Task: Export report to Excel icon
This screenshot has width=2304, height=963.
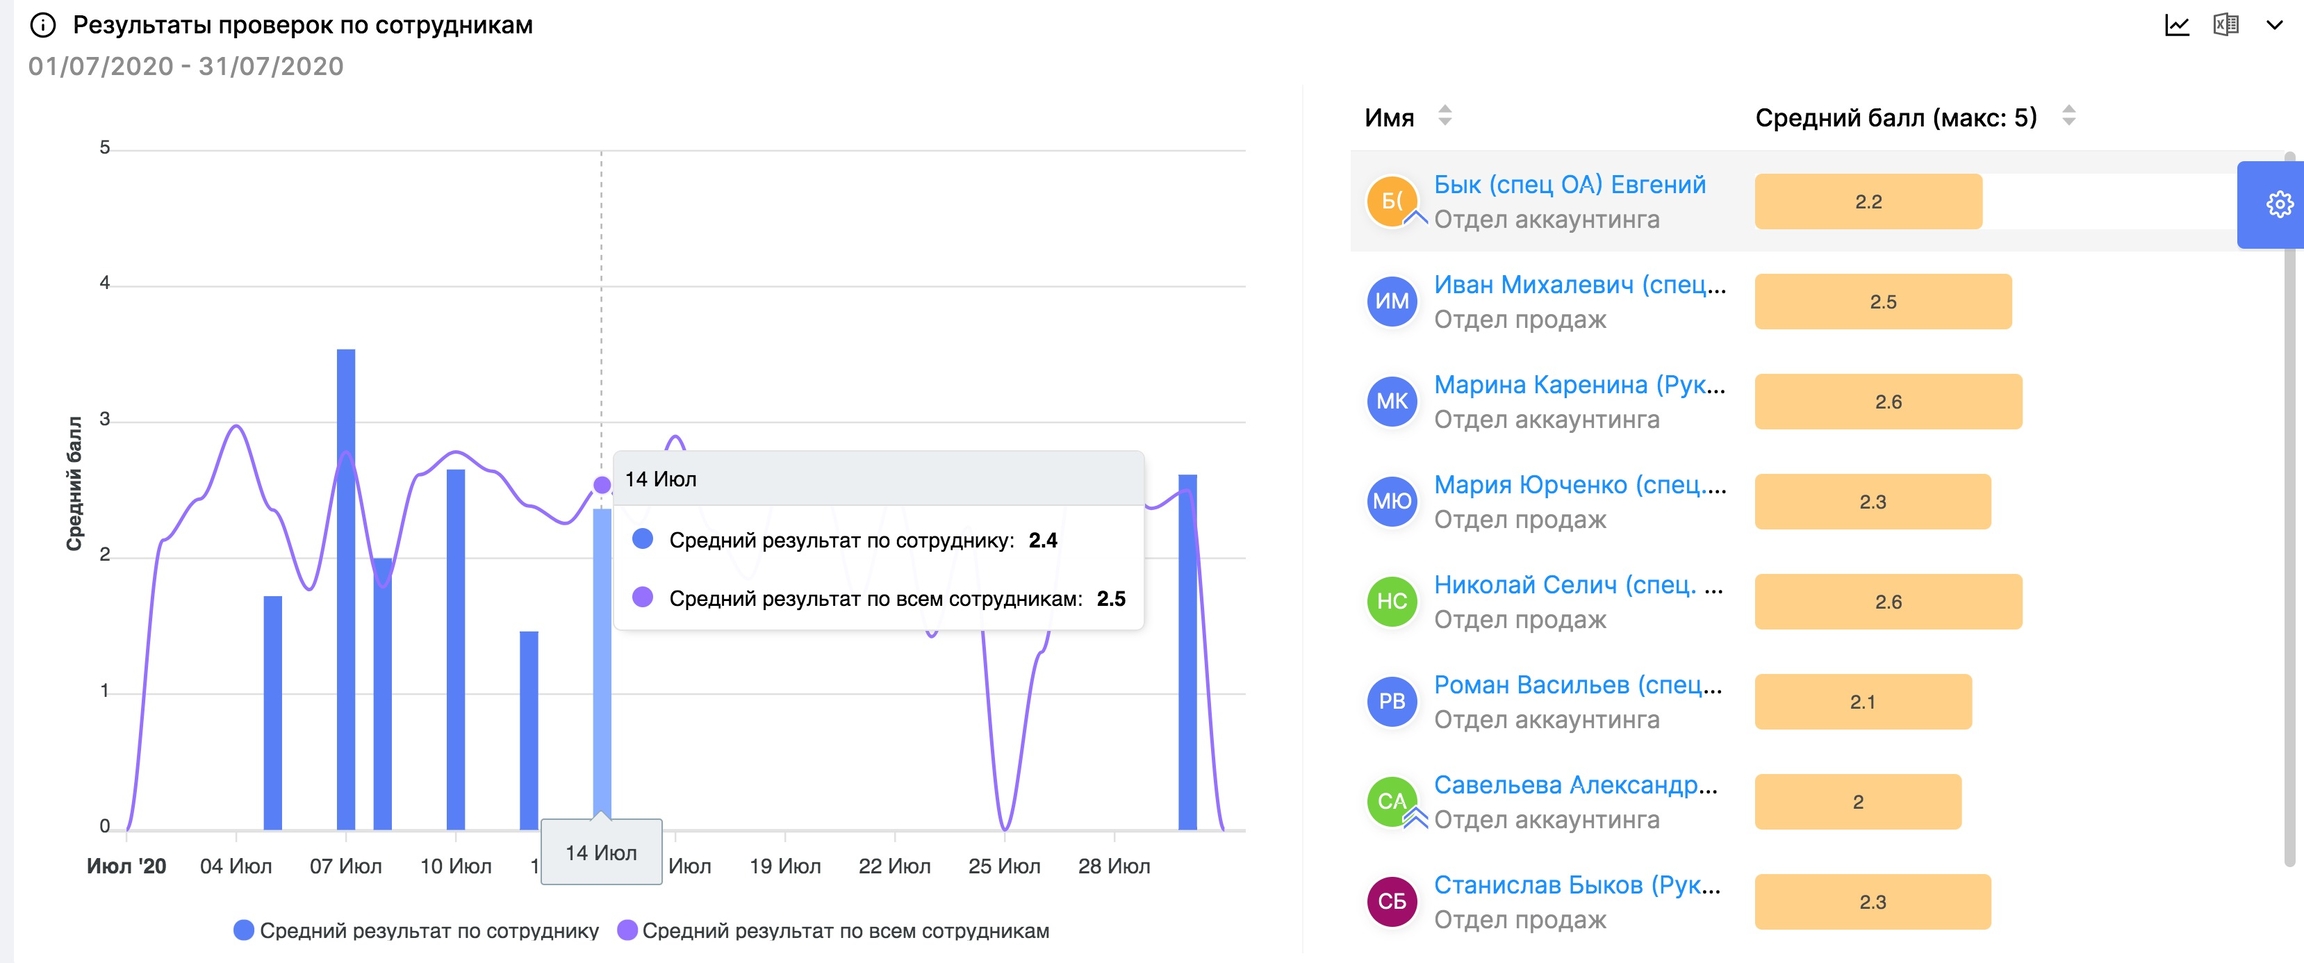Action: tap(2226, 25)
